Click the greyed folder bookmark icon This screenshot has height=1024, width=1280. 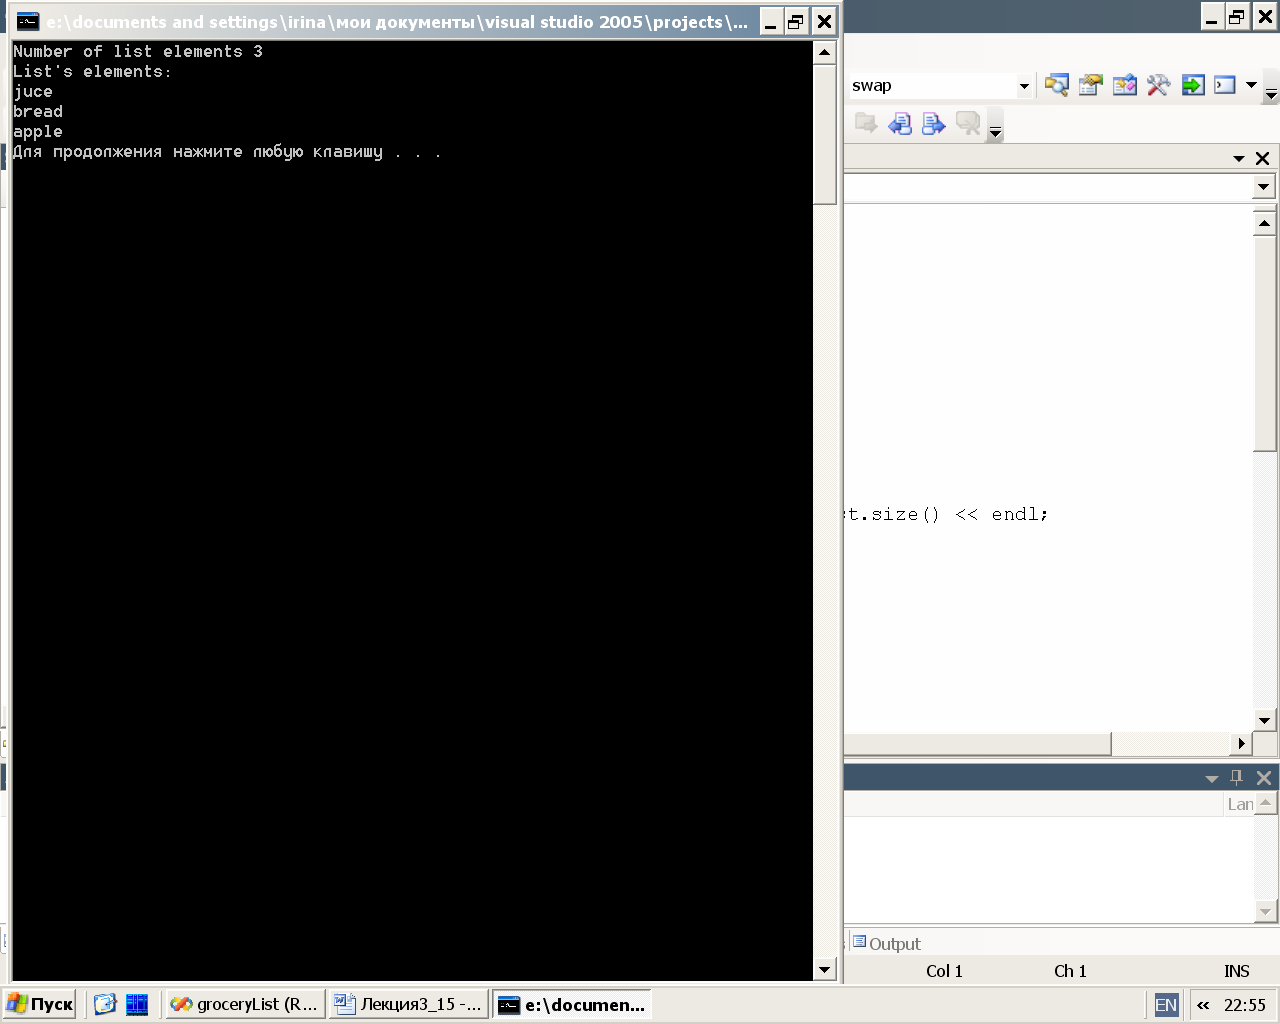coord(866,124)
